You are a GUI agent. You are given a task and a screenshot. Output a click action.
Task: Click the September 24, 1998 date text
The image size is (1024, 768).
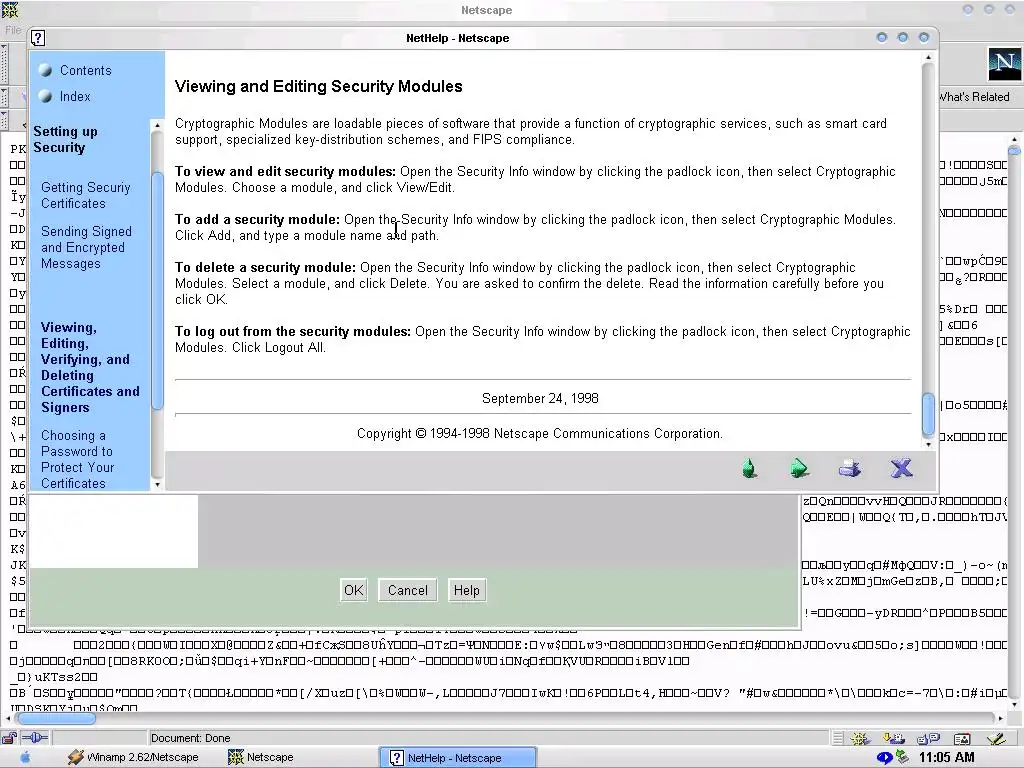(540, 398)
